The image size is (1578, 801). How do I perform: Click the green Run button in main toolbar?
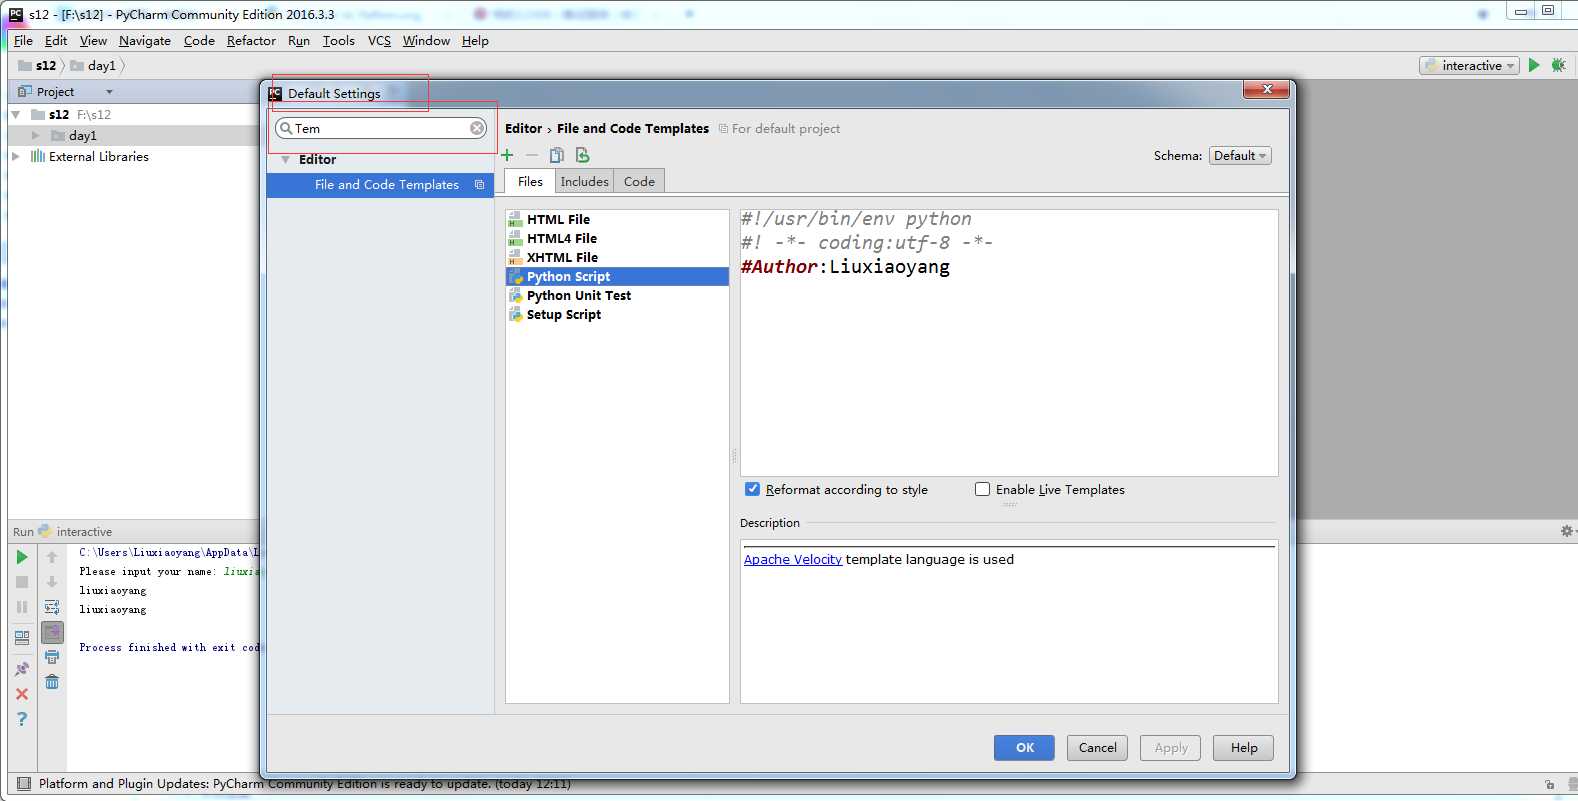pos(1534,65)
